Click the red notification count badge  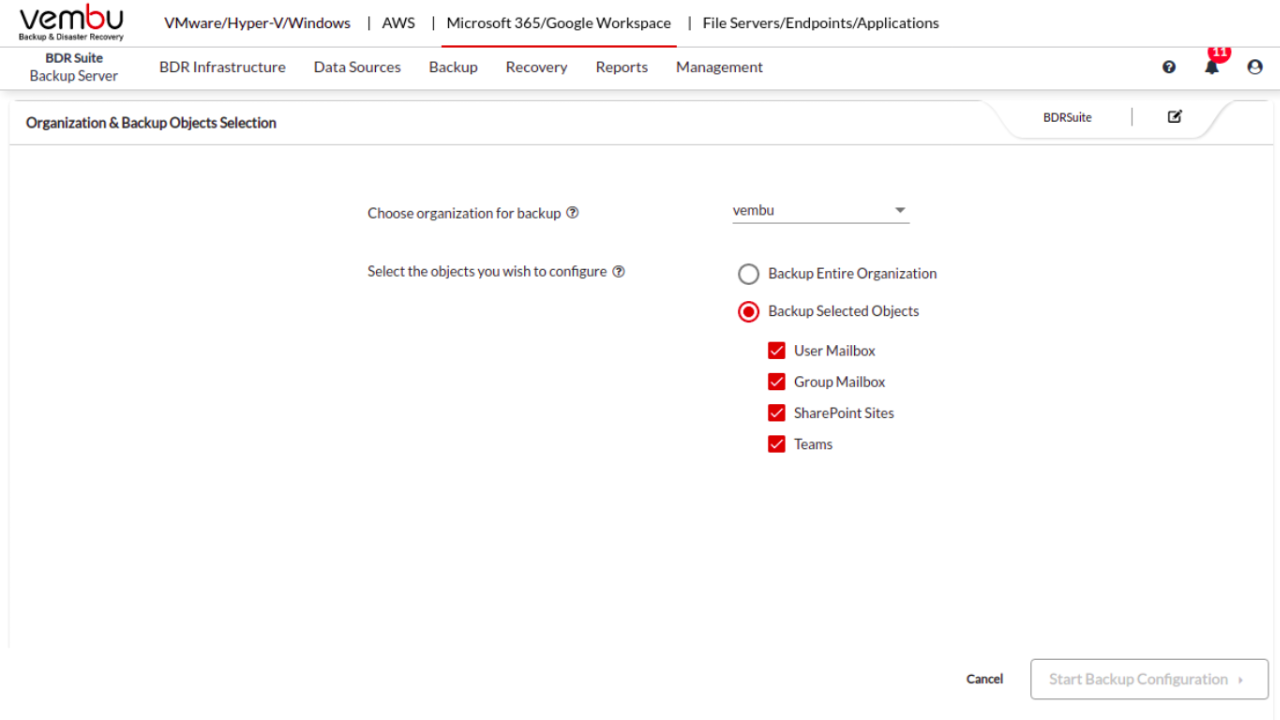pos(1219,52)
